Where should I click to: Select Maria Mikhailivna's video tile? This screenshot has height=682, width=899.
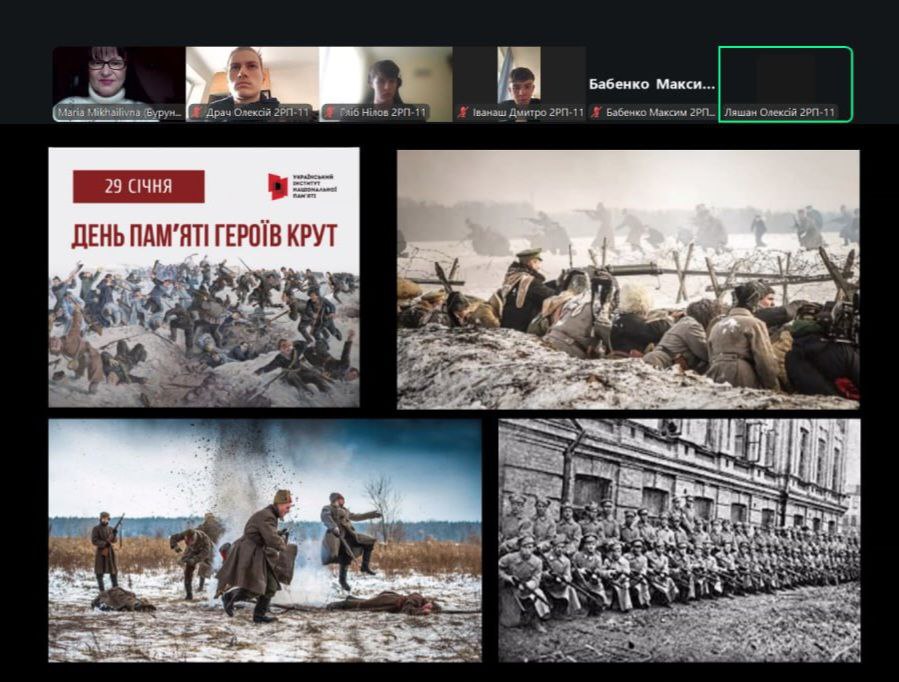click(x=118, y=76)
